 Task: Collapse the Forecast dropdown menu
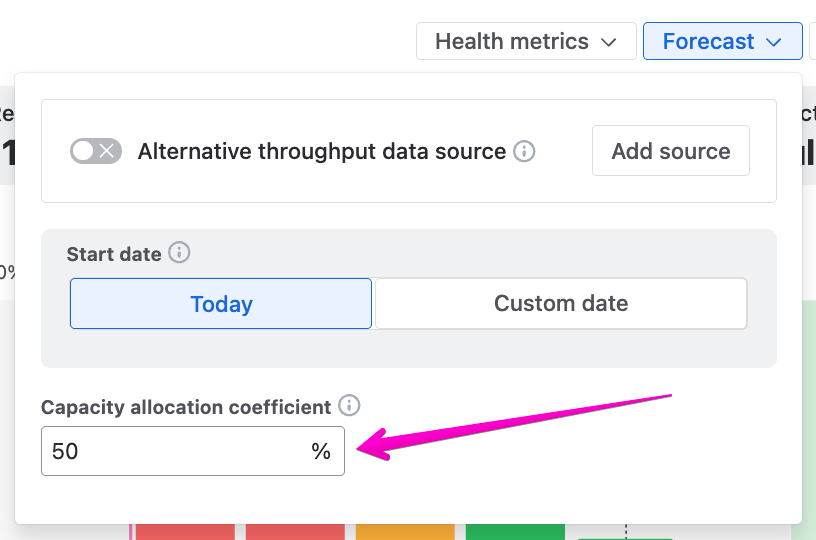[722, 42]
